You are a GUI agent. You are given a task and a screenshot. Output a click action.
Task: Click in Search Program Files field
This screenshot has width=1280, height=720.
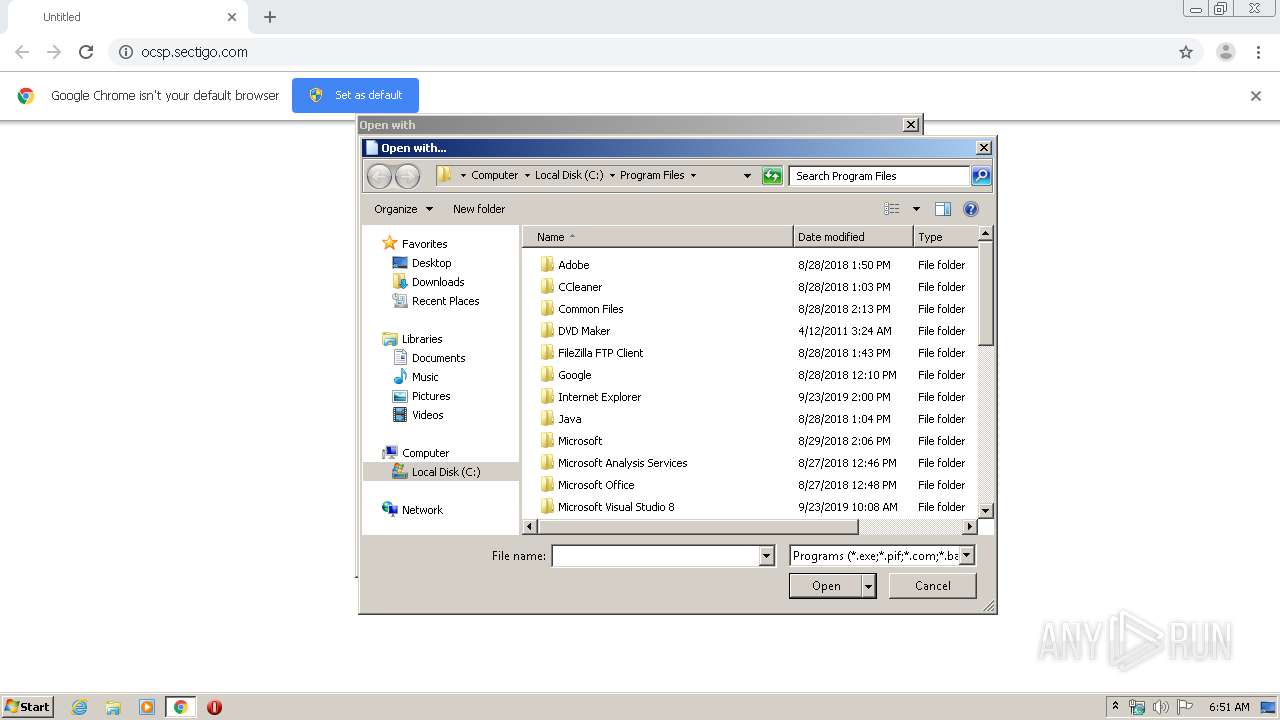(879, 176)
